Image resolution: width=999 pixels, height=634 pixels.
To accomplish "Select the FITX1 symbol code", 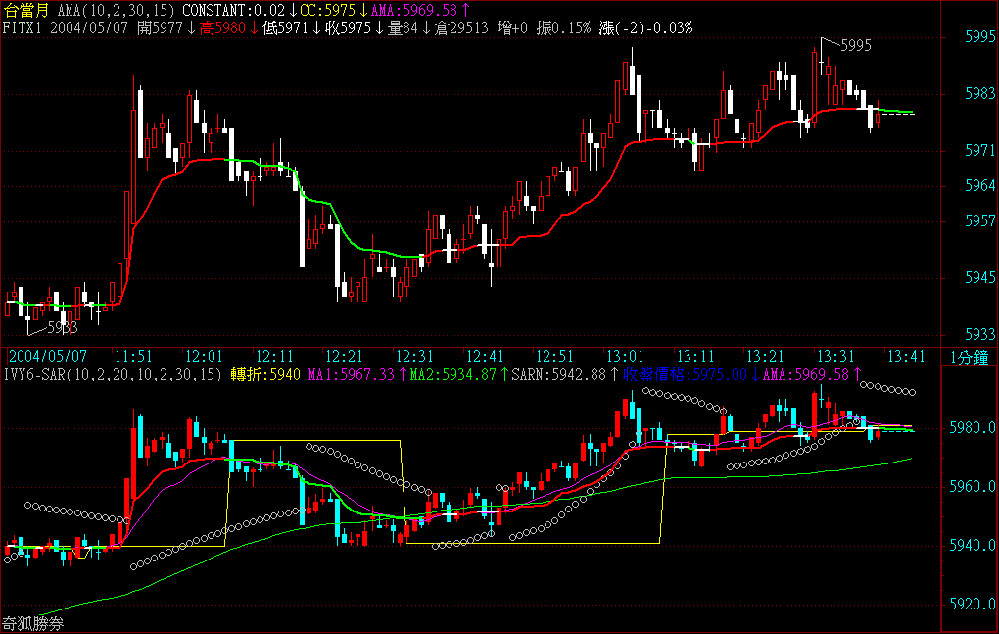I will (23, 27).
